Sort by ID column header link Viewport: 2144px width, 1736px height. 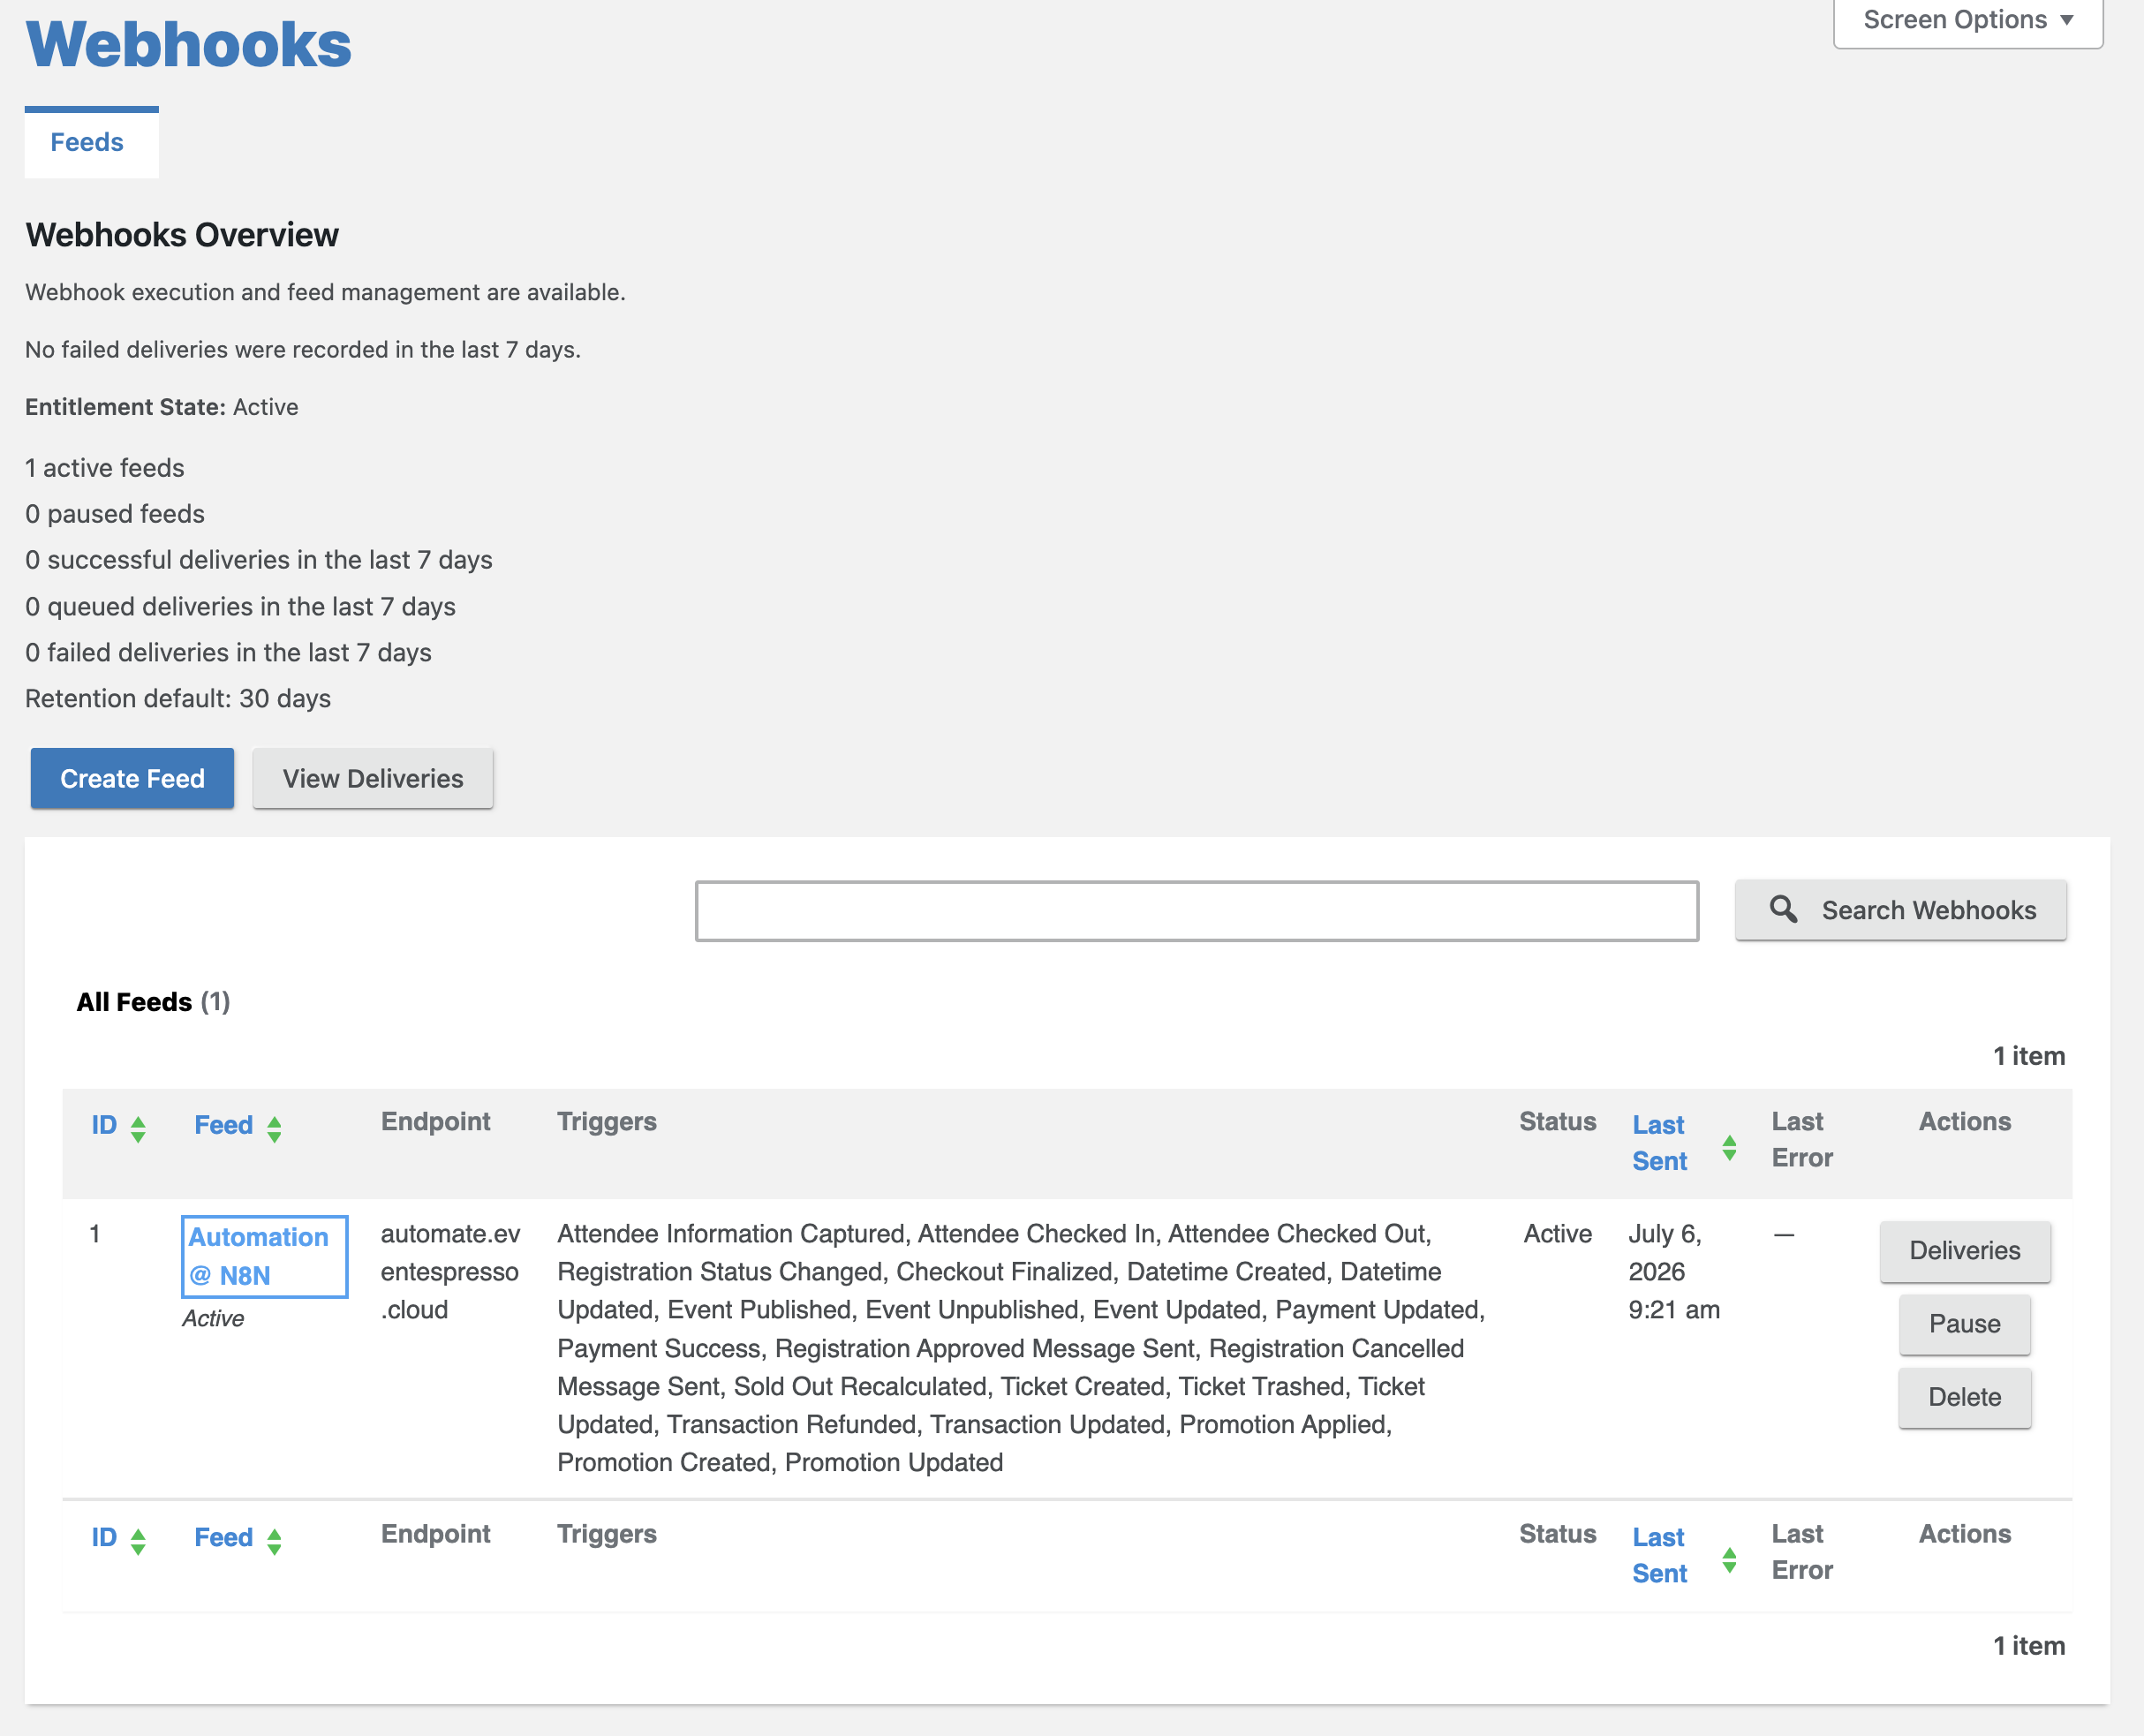(104, 1124)
